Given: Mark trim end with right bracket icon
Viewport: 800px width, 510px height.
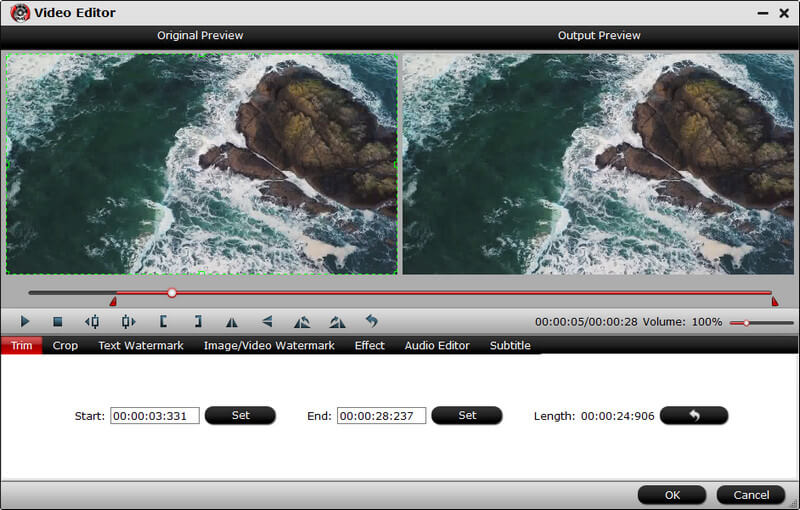Looking at the screenshot, I should coord(198,322).
